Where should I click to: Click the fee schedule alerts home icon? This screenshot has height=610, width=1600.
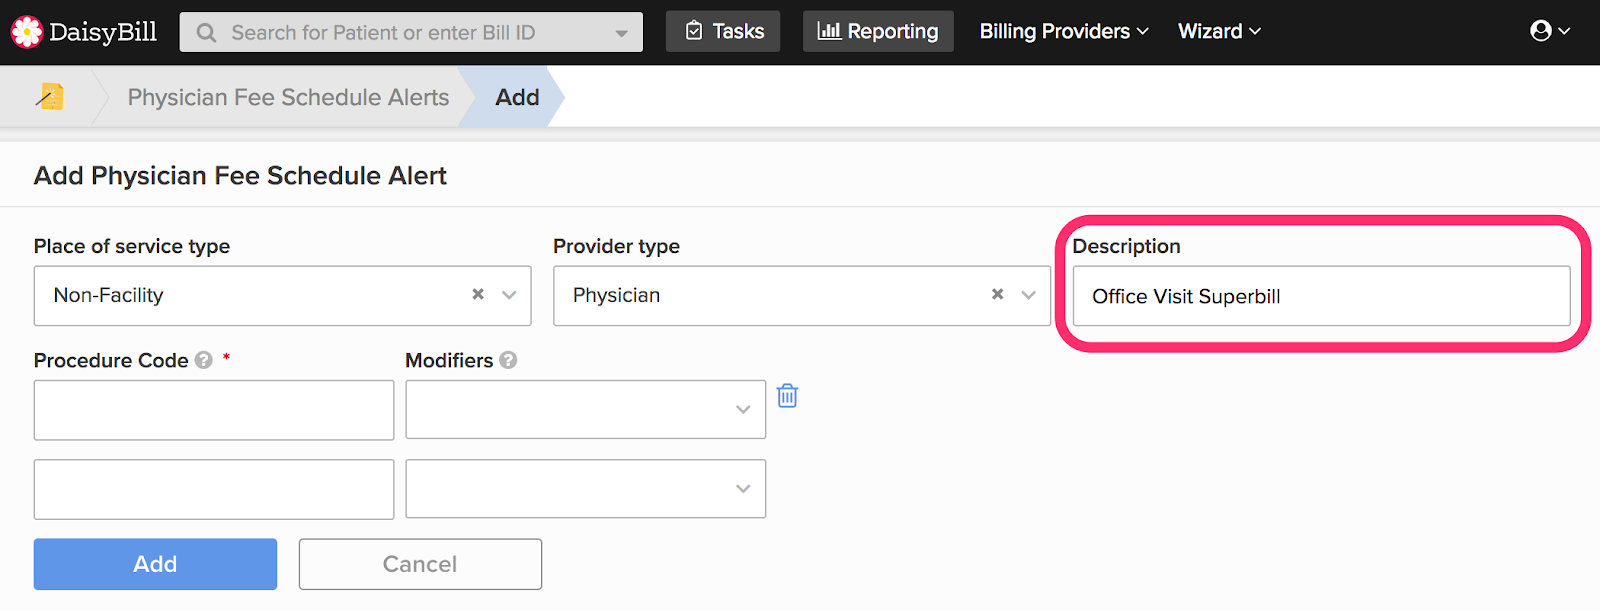(50, 97)
